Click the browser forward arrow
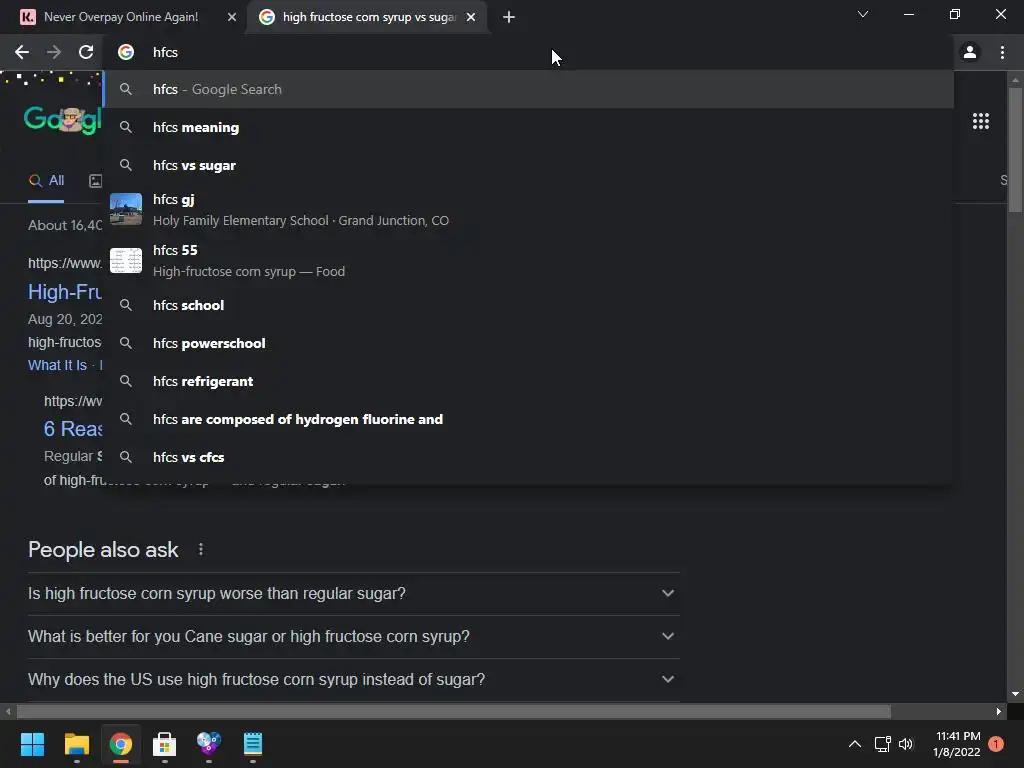Viewport: 1024px width, 768px height. 54,52
